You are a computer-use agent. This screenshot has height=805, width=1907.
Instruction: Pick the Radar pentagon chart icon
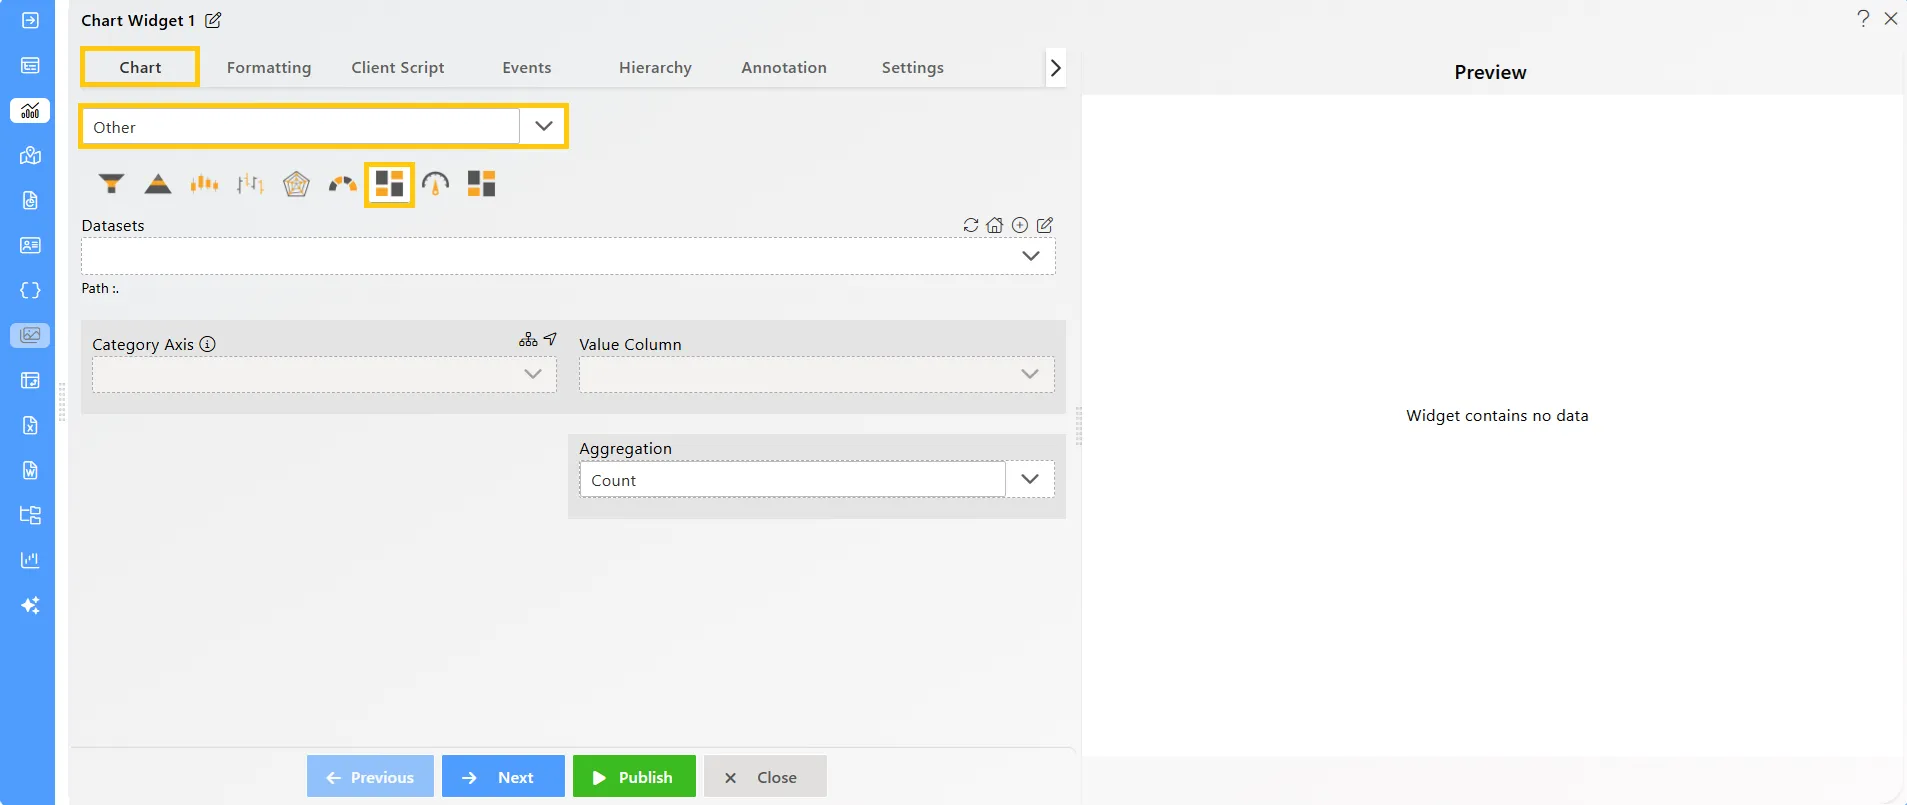coord(296,184)
